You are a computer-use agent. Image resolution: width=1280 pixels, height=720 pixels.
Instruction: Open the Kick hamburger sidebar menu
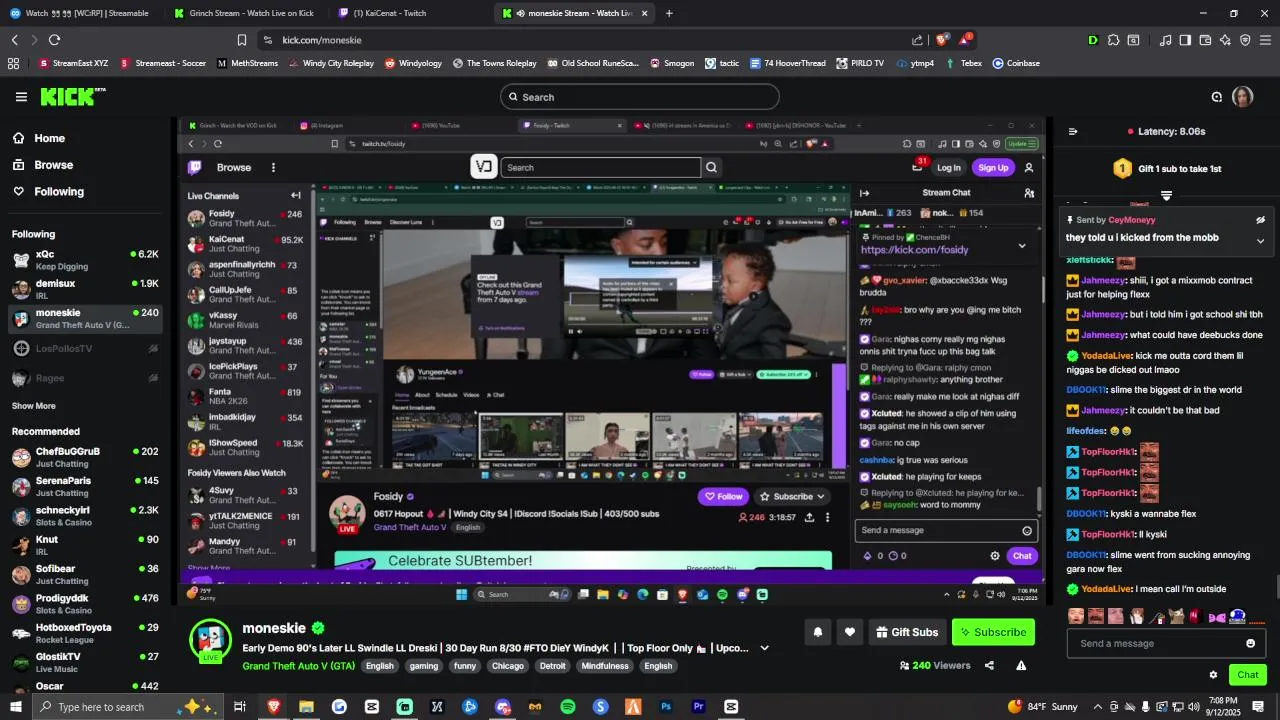coord(21,97)
